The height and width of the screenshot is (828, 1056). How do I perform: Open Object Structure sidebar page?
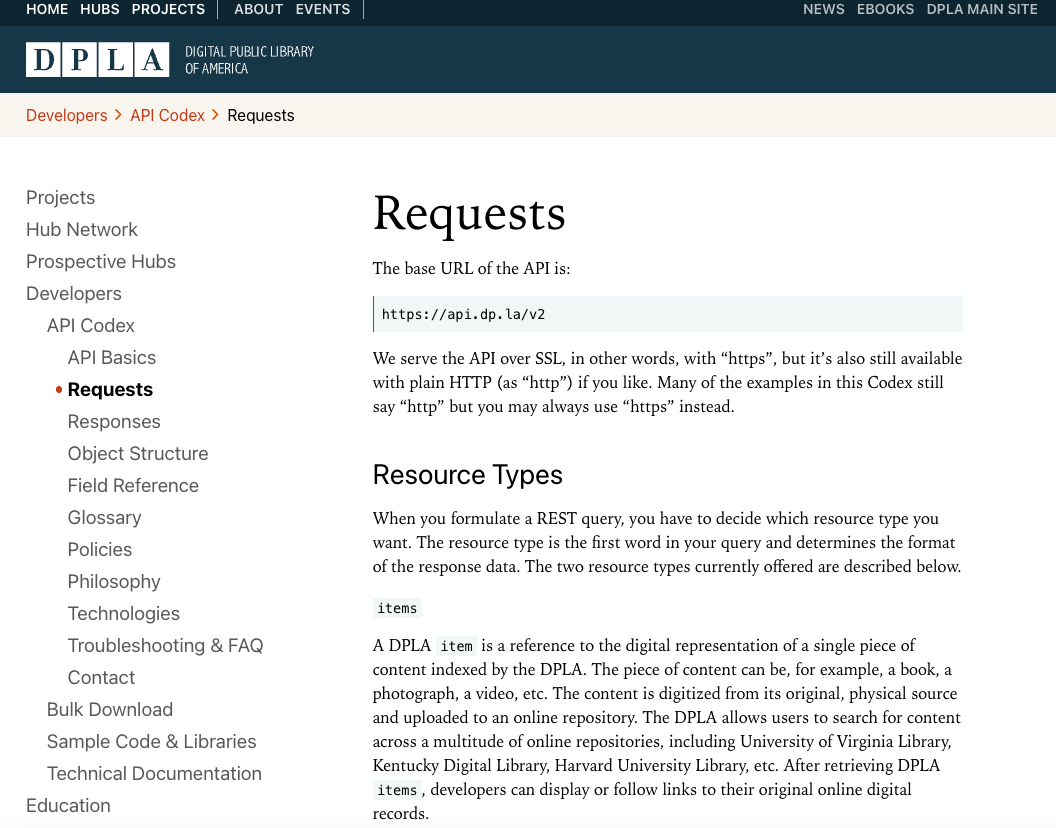[x=138, y=453]
